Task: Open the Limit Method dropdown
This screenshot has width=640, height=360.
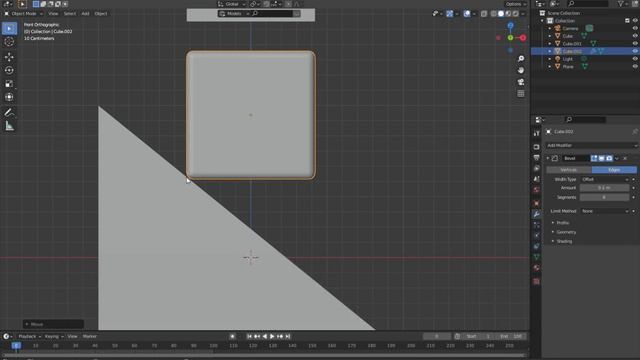Action: 605,211
